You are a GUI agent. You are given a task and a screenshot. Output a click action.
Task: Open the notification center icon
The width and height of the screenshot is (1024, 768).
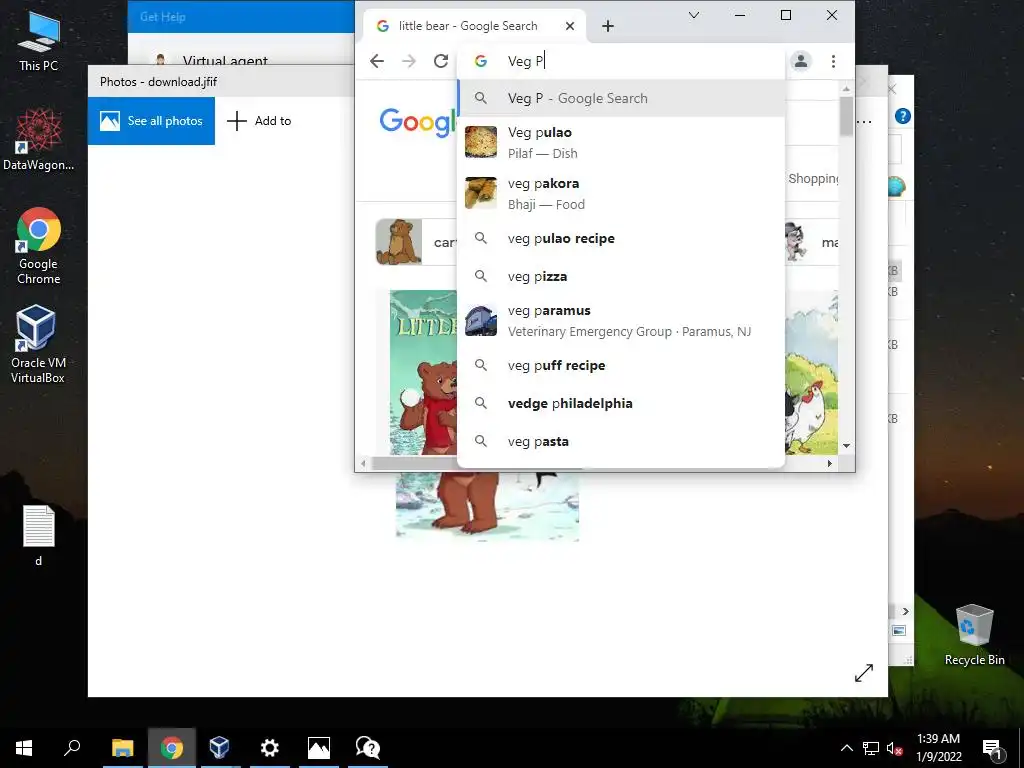(x=992, y=748)
